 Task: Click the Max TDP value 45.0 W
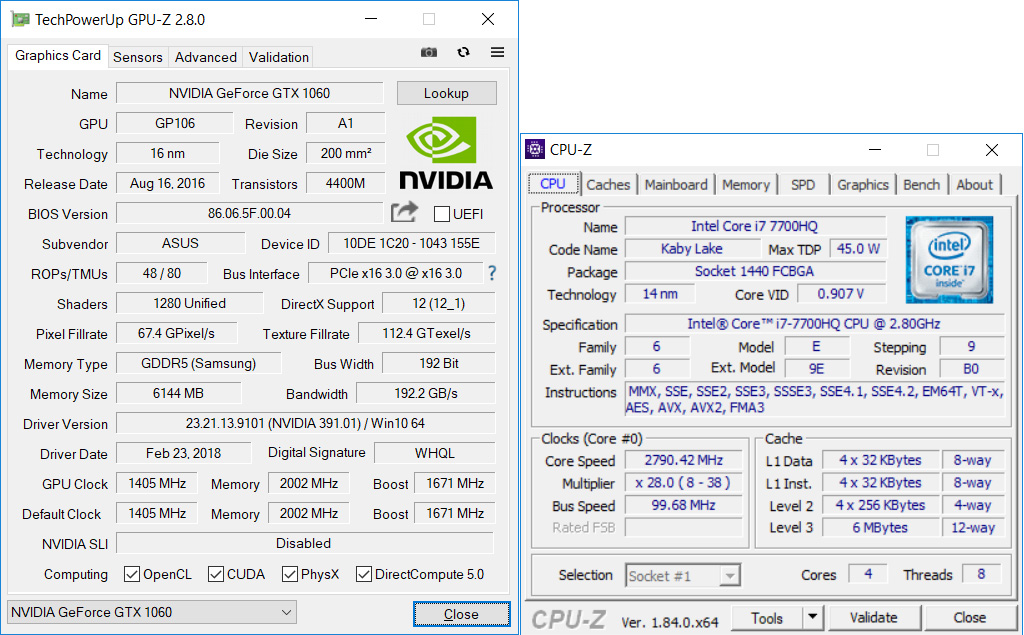point(858,248)
